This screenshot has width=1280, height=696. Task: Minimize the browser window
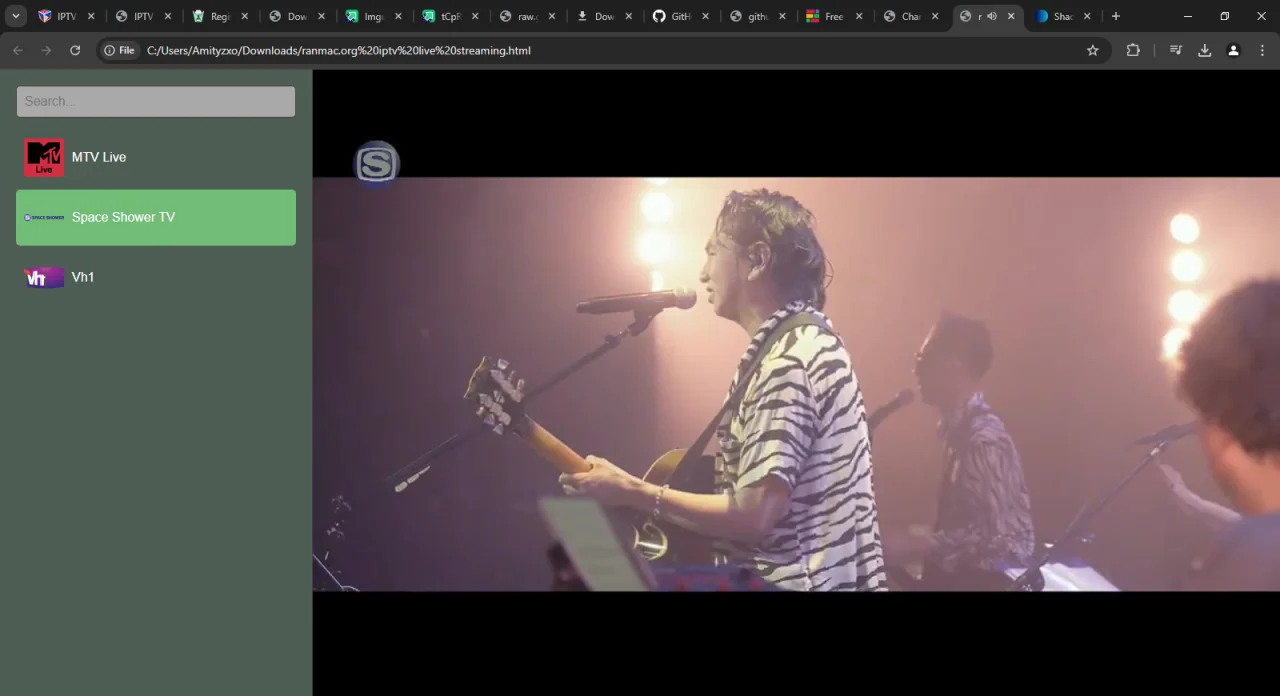pyautogui.click(x=1188, y=16)
